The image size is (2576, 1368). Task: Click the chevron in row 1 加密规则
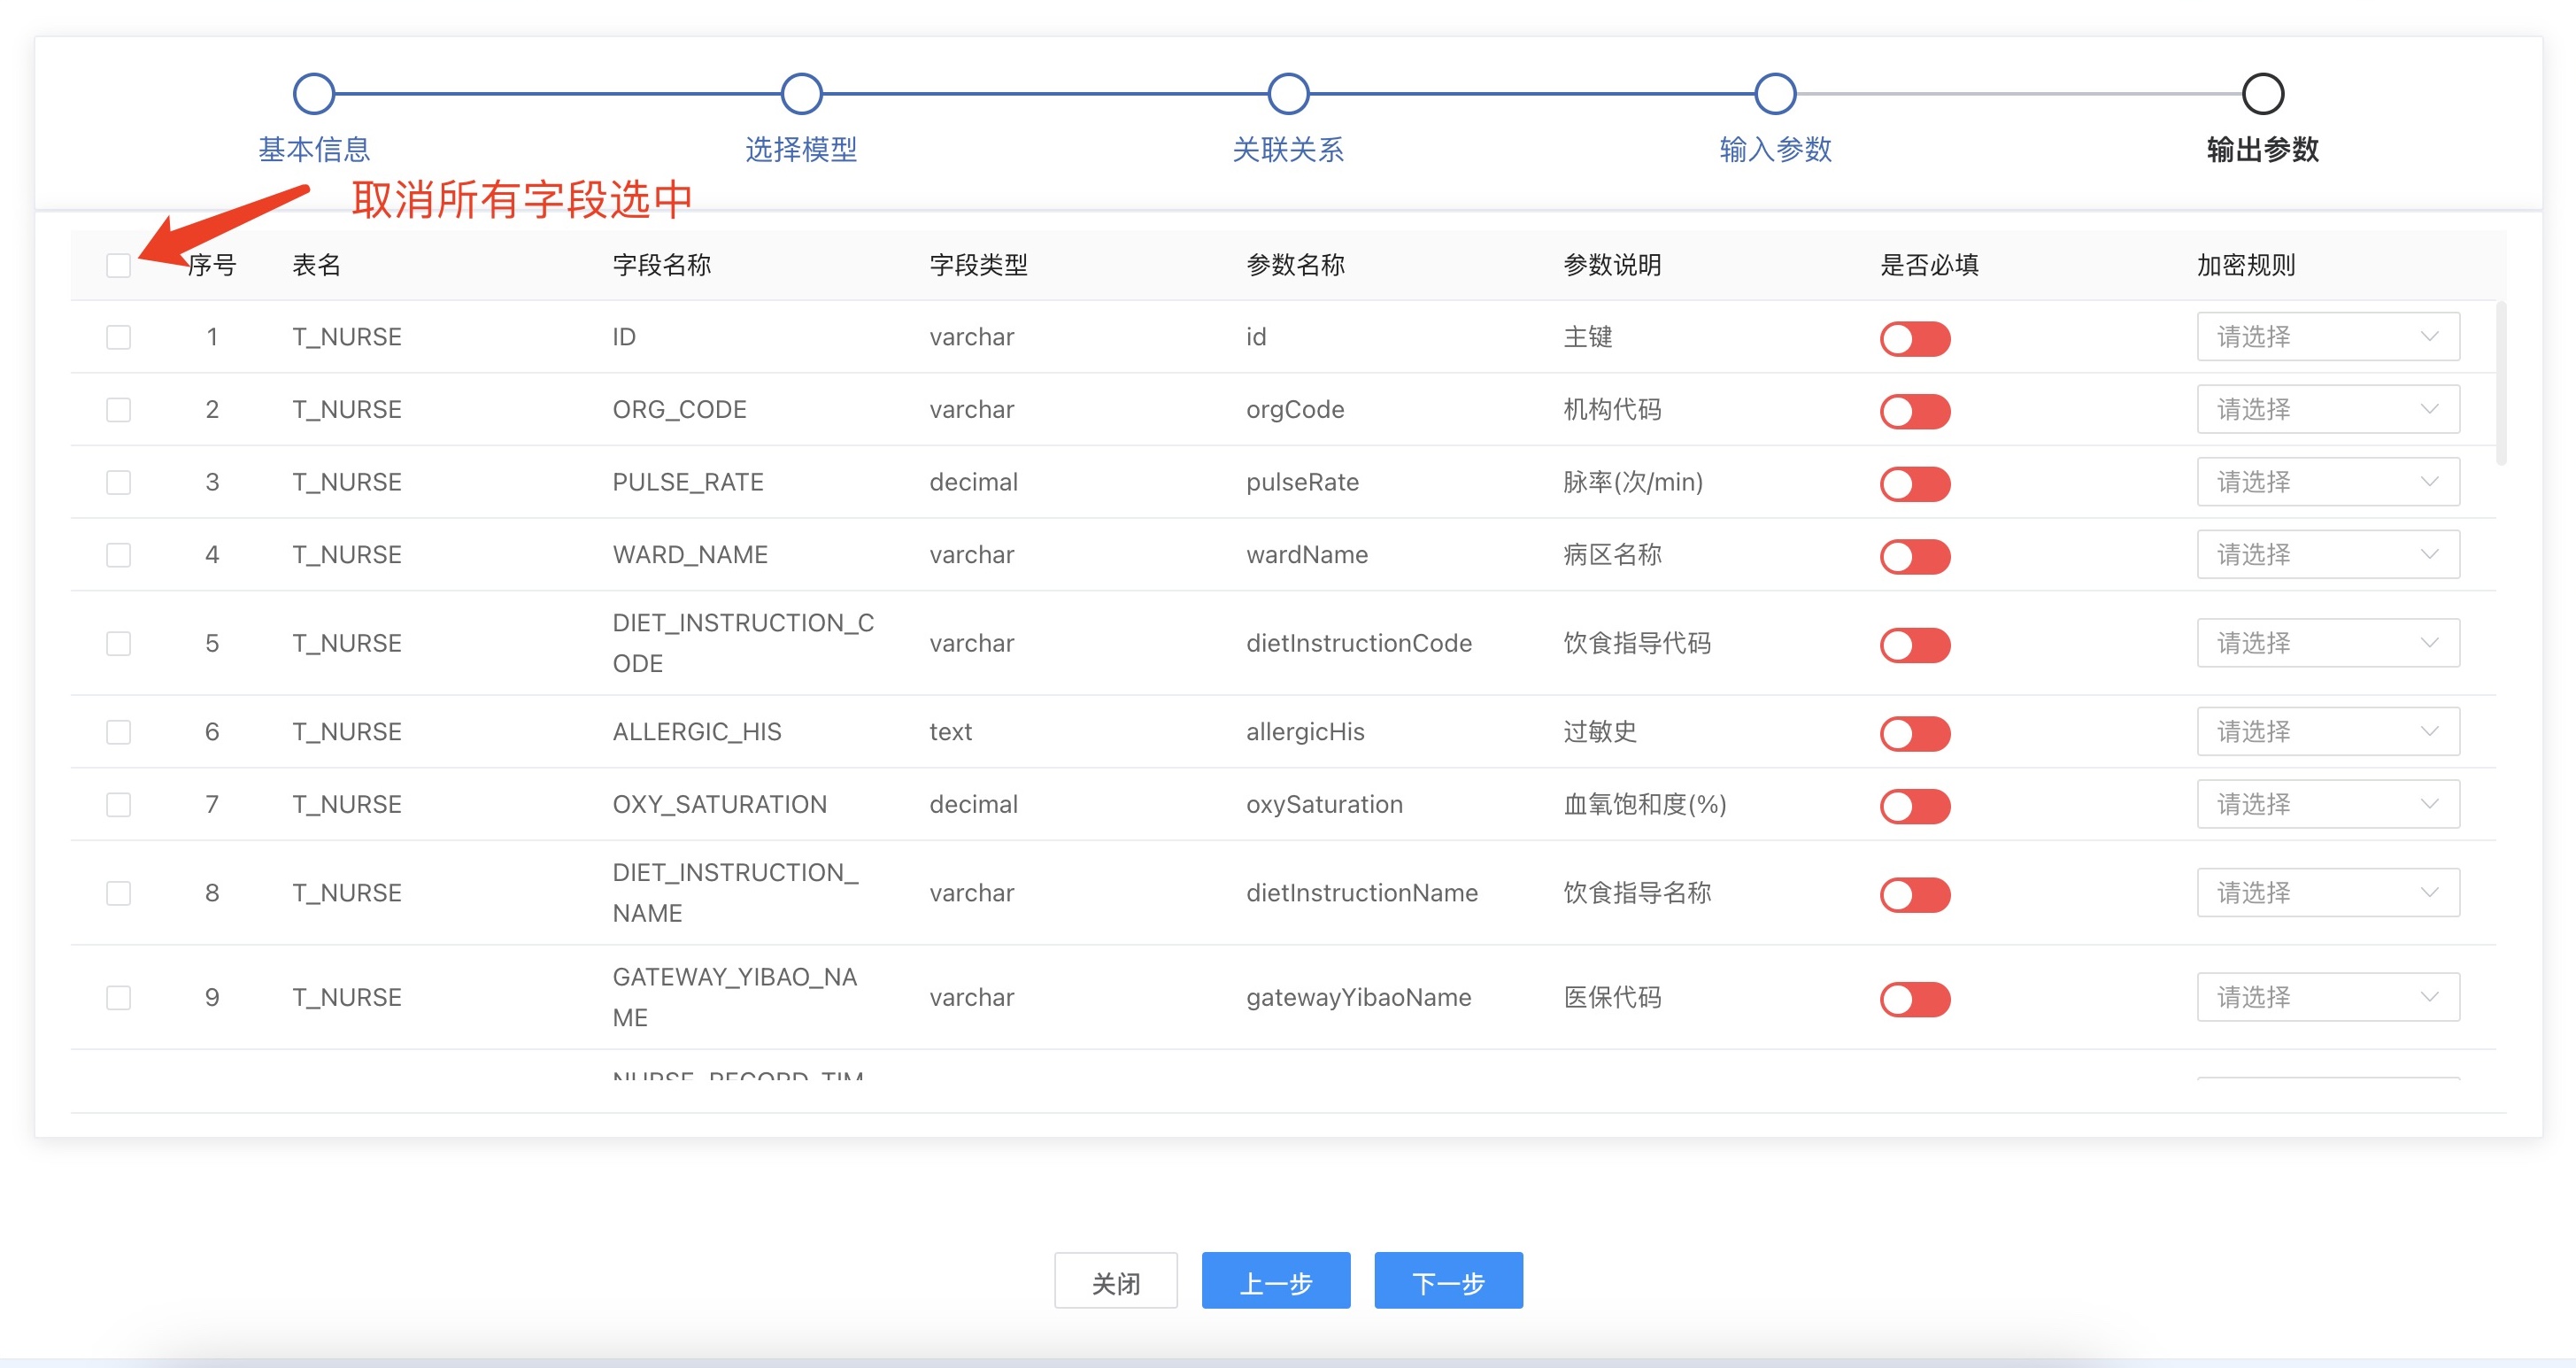pyautogui.click(x=2429, y=337)
